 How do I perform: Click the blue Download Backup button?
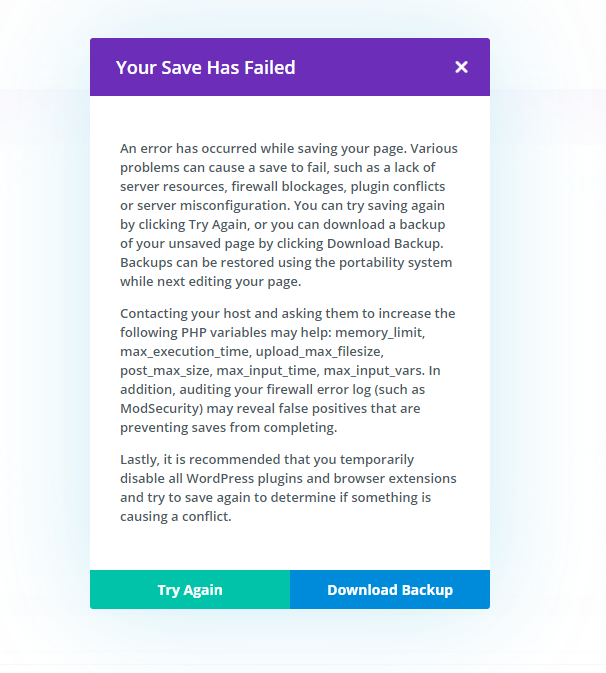pyautogui.click(x=390, y=590)
